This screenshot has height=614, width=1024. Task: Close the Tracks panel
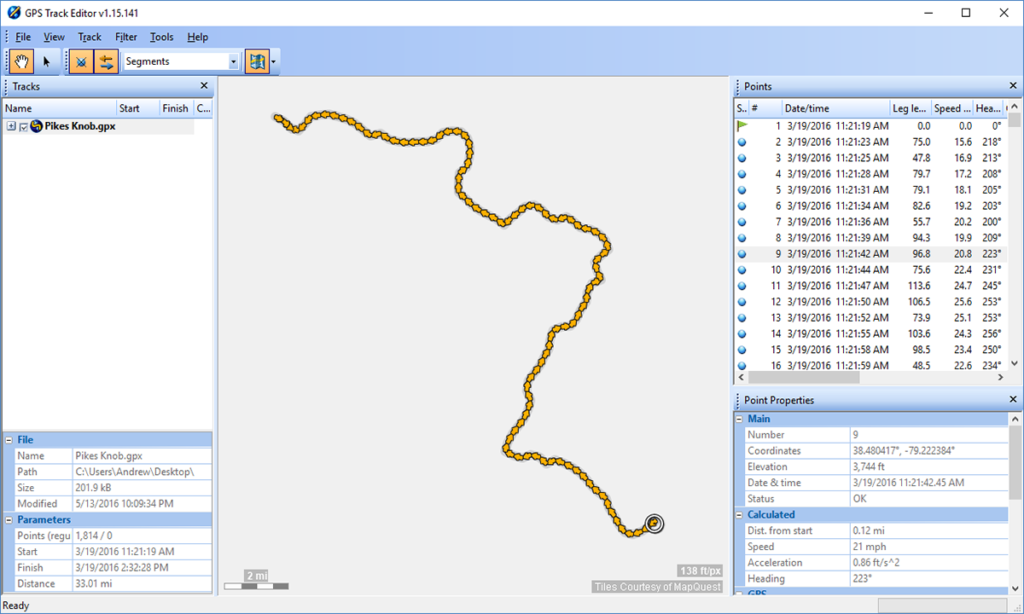point(204,86)
